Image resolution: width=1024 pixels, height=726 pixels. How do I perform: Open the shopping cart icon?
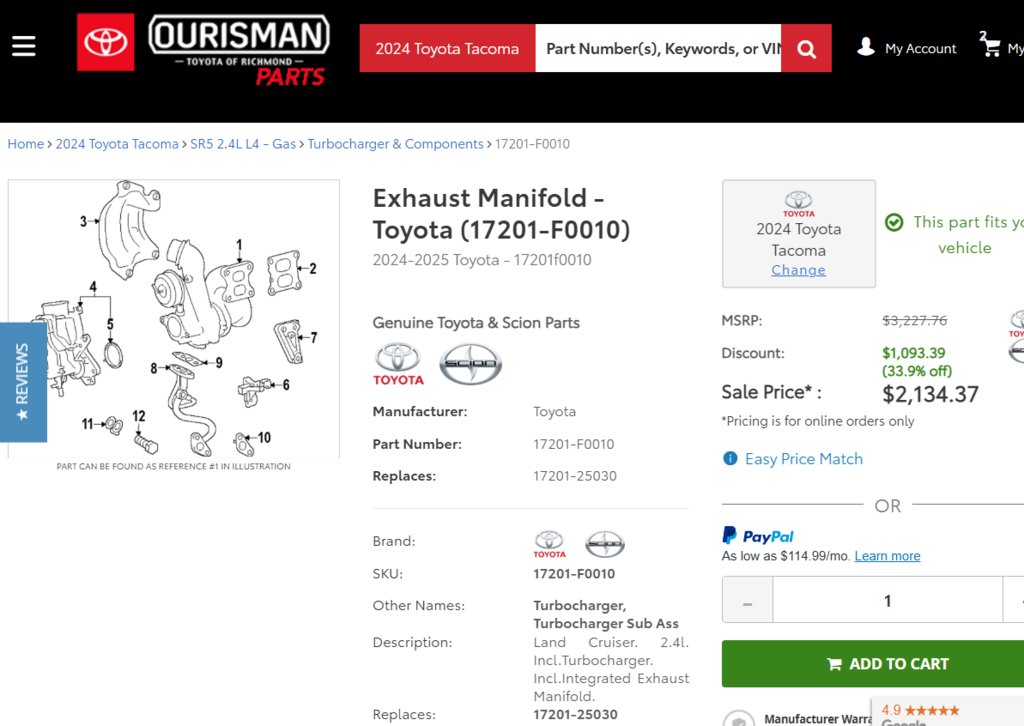[x=991, y=46]
